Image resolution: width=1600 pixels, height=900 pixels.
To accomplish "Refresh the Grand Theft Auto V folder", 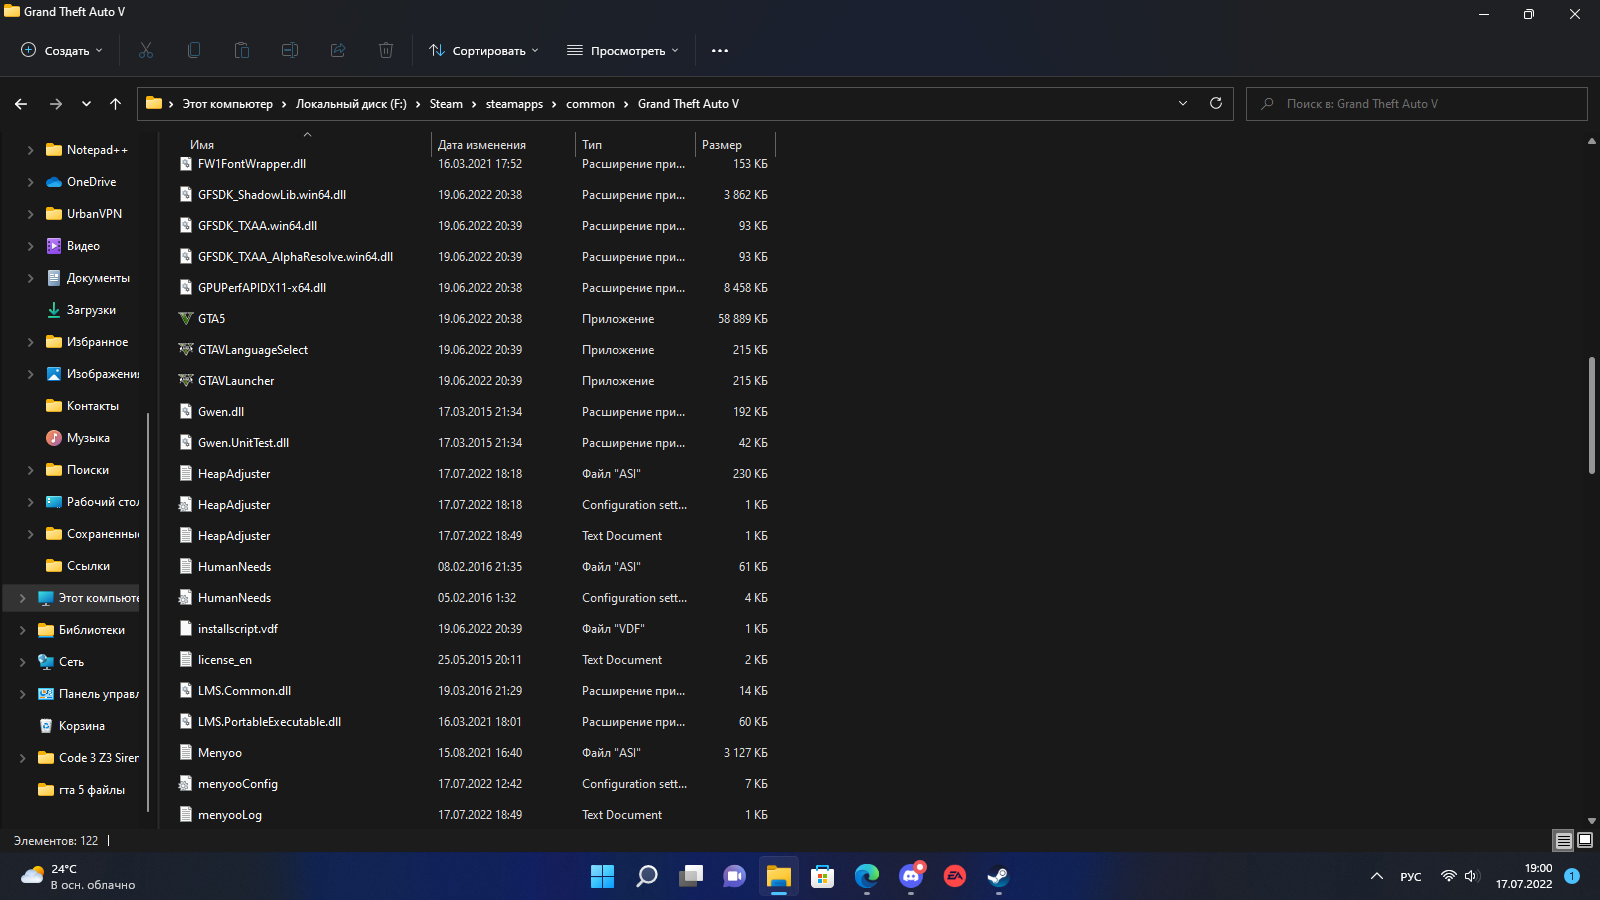I will point(1216,103).
